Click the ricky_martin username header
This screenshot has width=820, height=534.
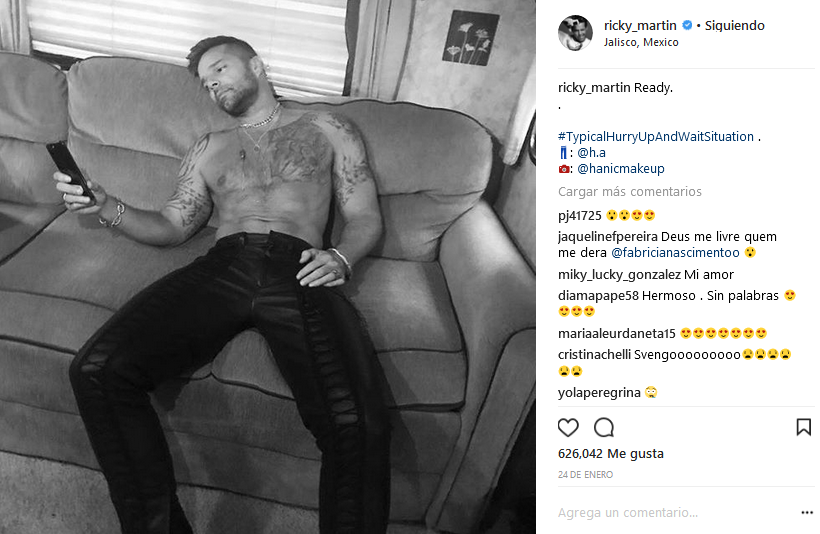tap(640, 25)
